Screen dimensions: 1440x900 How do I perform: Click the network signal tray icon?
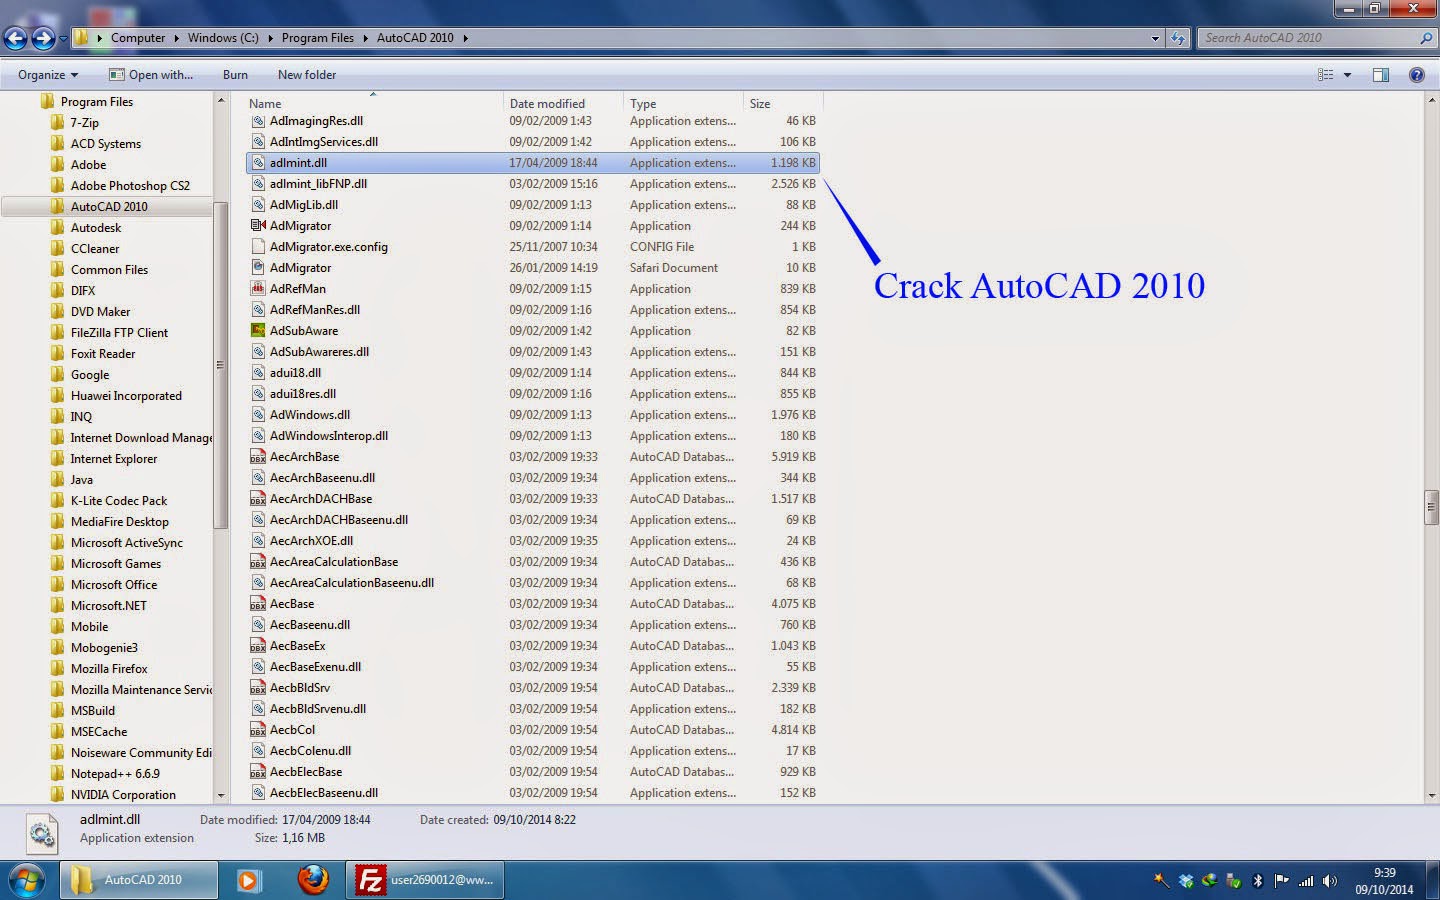click(x=1306, y=881)
